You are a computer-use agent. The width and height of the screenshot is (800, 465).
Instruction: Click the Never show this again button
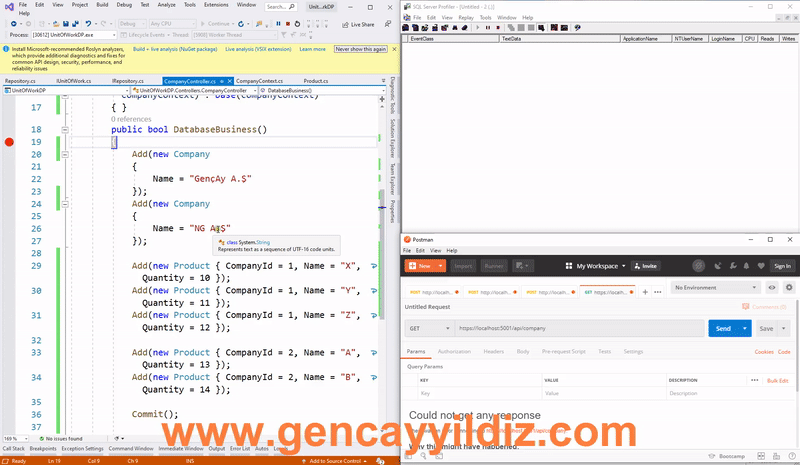(x=360, y=48)
